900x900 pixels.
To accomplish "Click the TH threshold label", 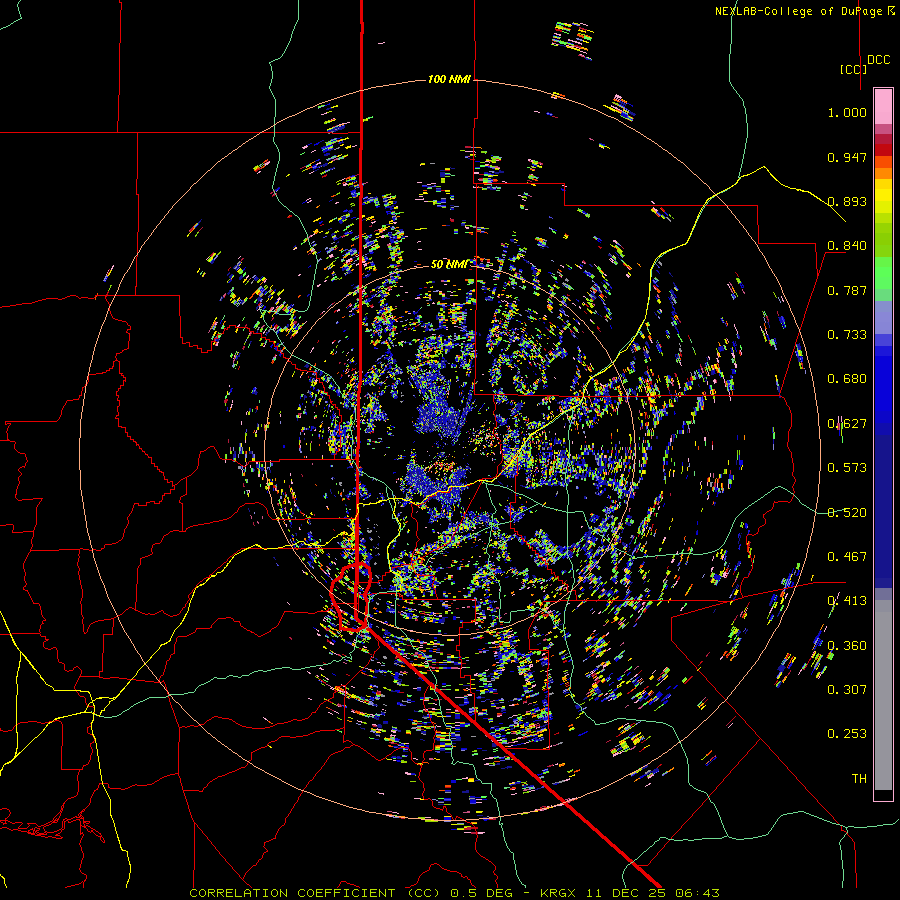I will coord(859,779).
